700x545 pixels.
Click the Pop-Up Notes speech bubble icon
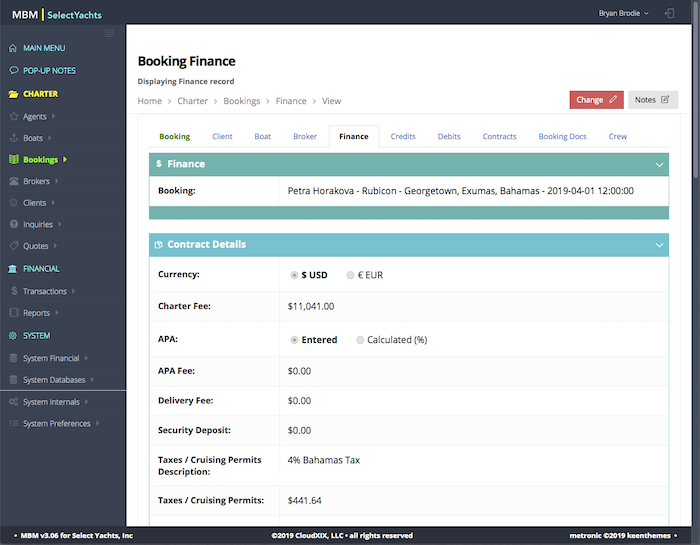click(13, 70)
